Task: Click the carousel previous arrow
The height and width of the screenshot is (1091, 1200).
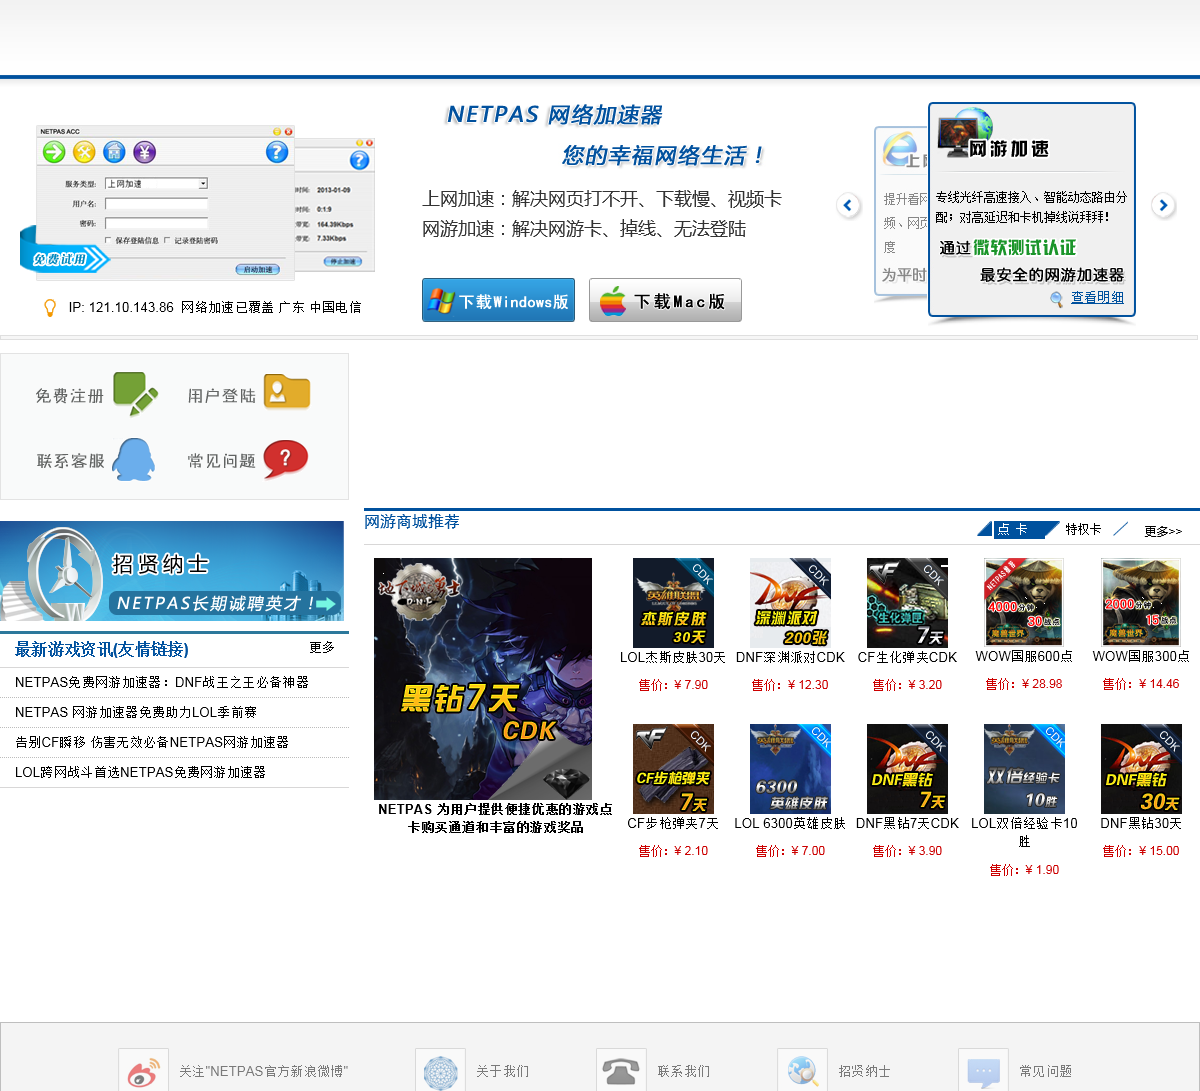Action: [x=848, y=205]
